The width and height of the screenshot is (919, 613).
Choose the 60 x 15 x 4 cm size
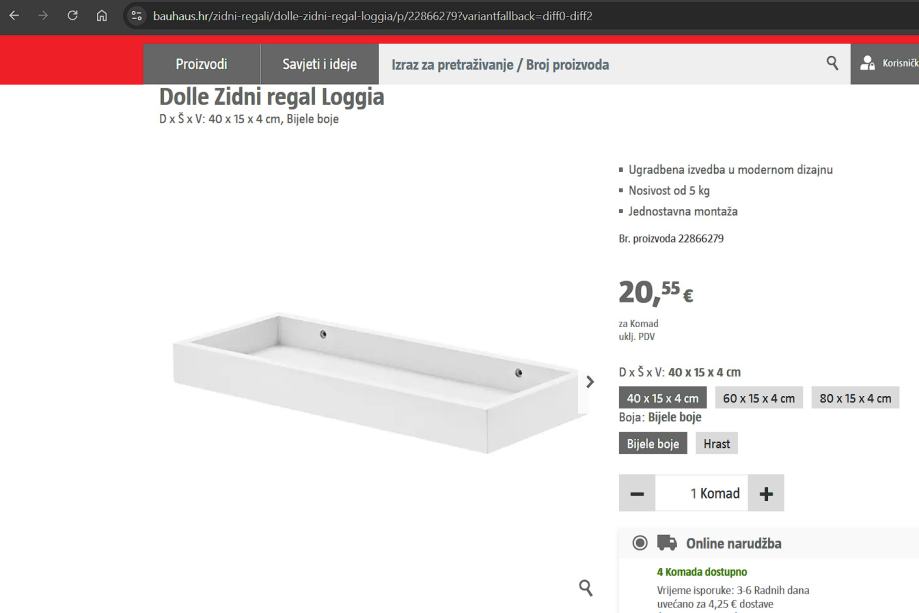(758, 398)
